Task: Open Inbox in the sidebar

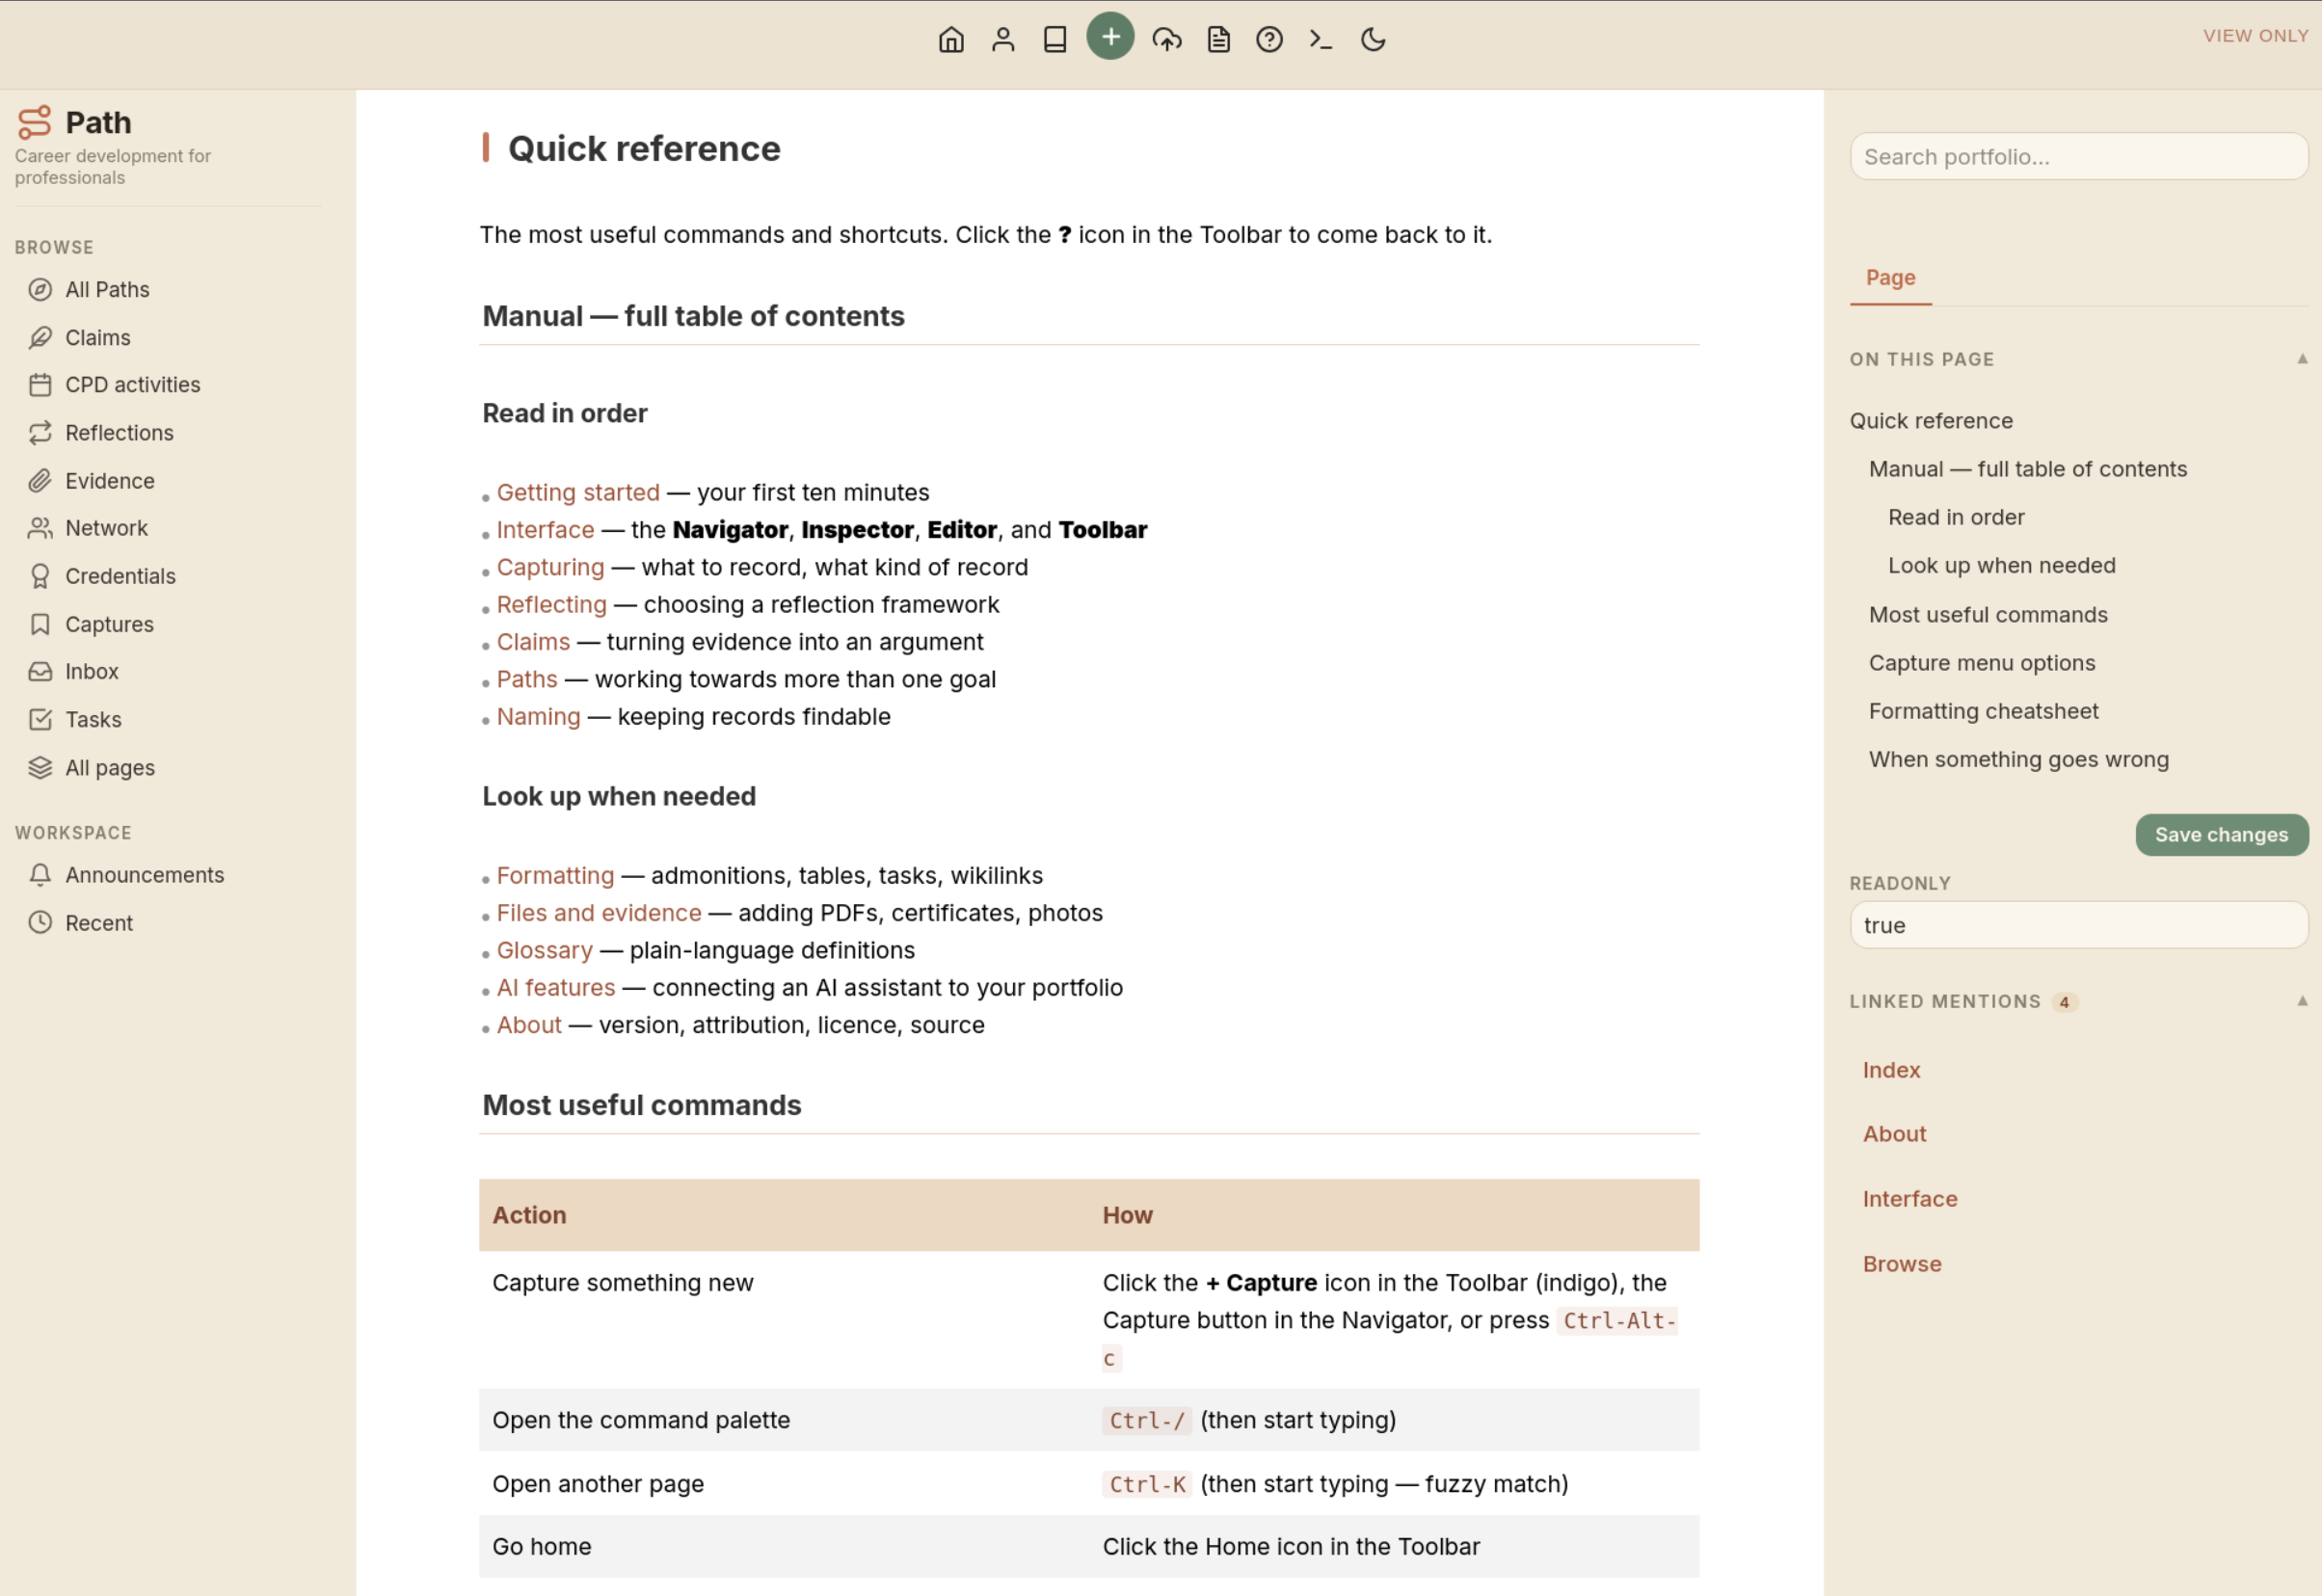Action: [x=91, y=671]
